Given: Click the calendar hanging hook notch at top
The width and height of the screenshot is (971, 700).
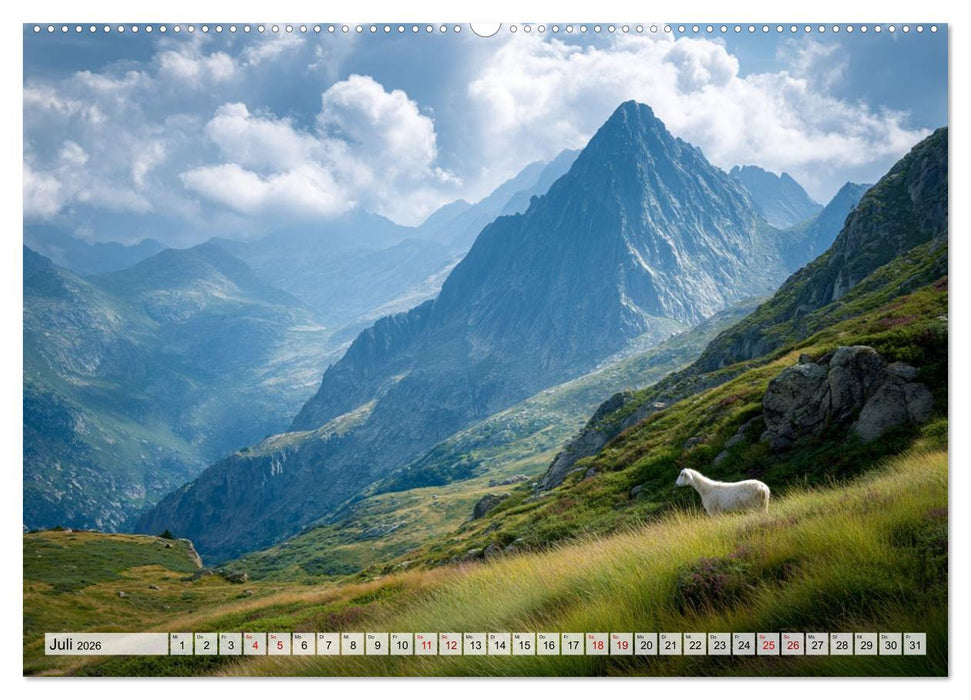Looking at the screenshot, I should pos(485,29).
